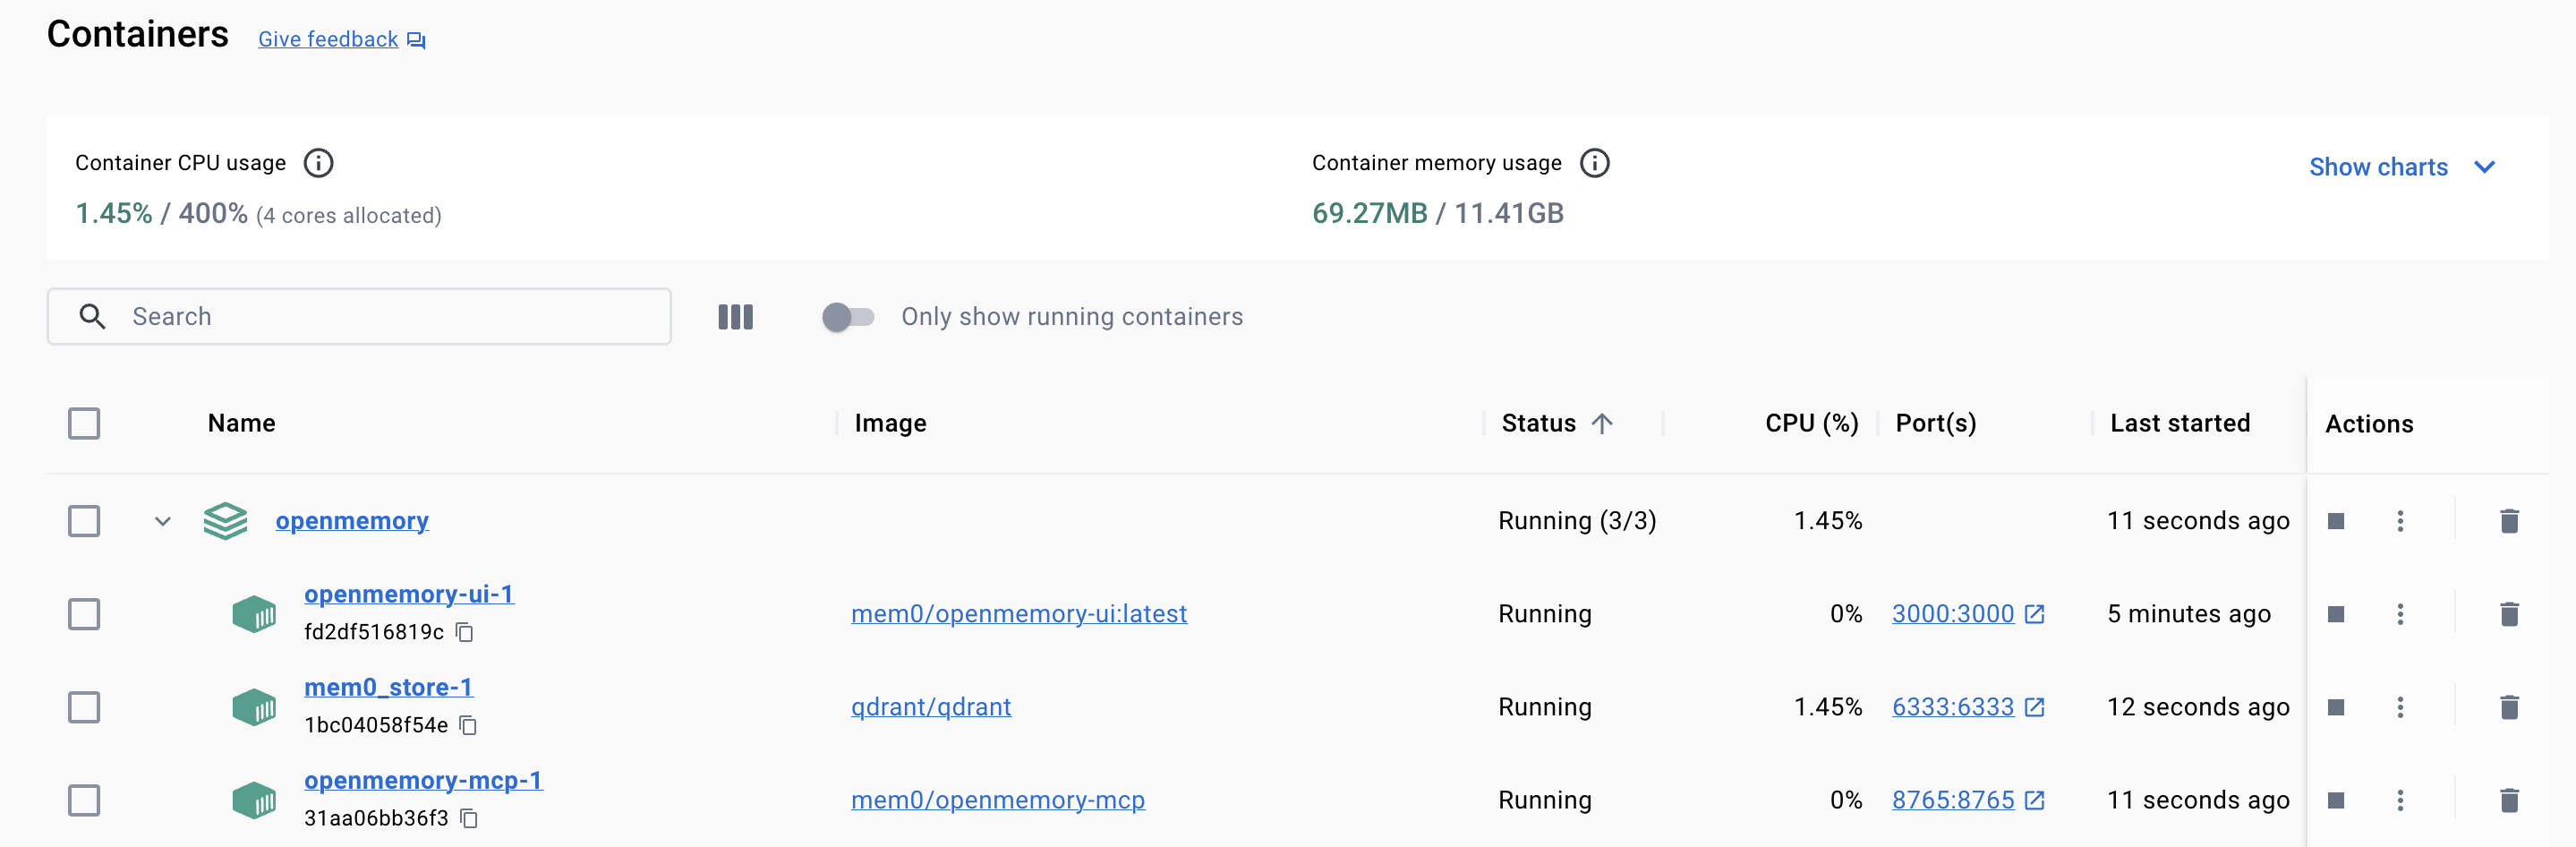Click the 'Running (3/3)' status text

pos(1577,521)
